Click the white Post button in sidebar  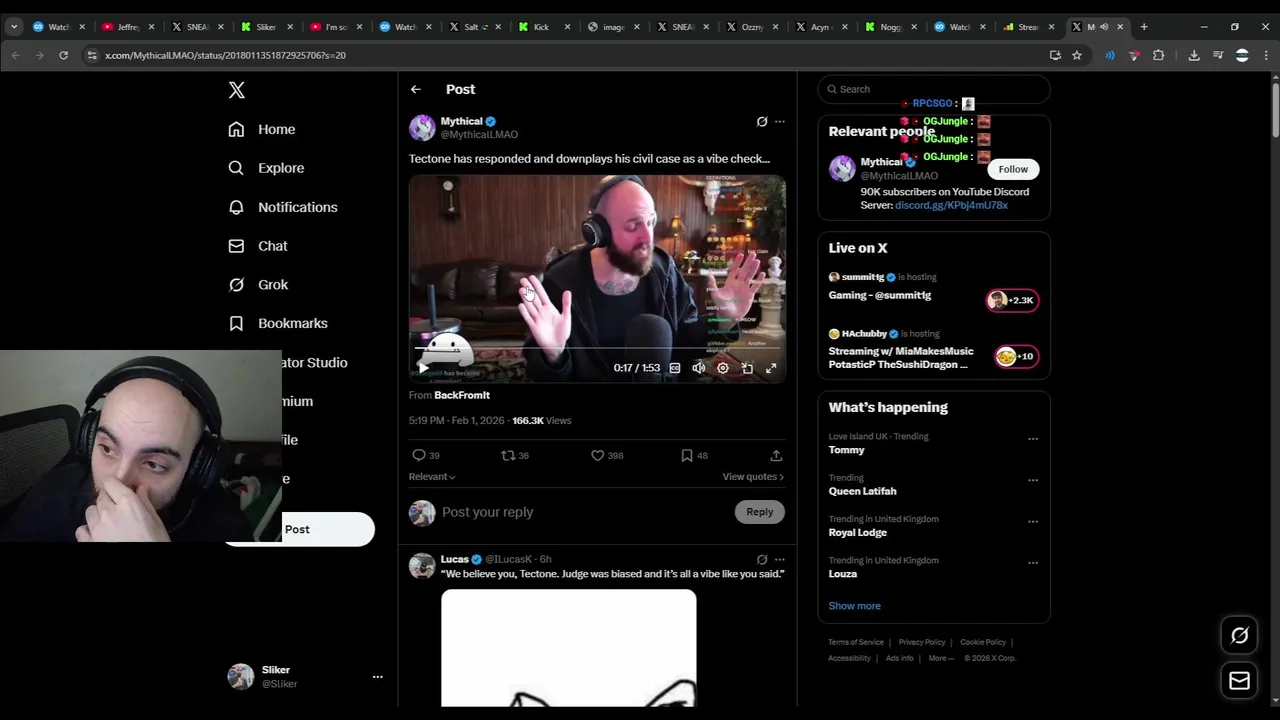(x=299, y=529)
